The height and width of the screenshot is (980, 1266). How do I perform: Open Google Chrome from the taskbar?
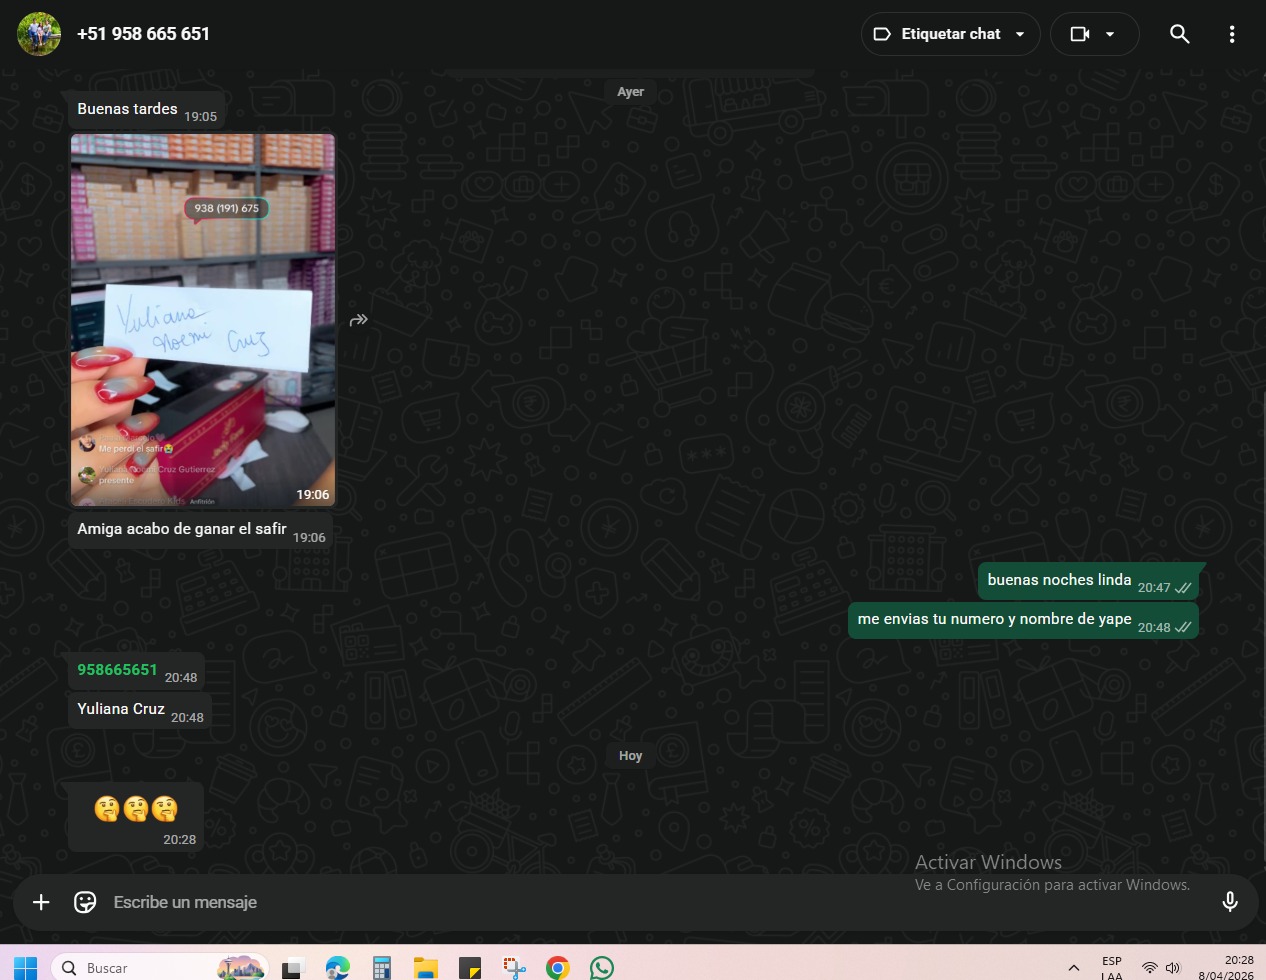(x=557, y=967)
